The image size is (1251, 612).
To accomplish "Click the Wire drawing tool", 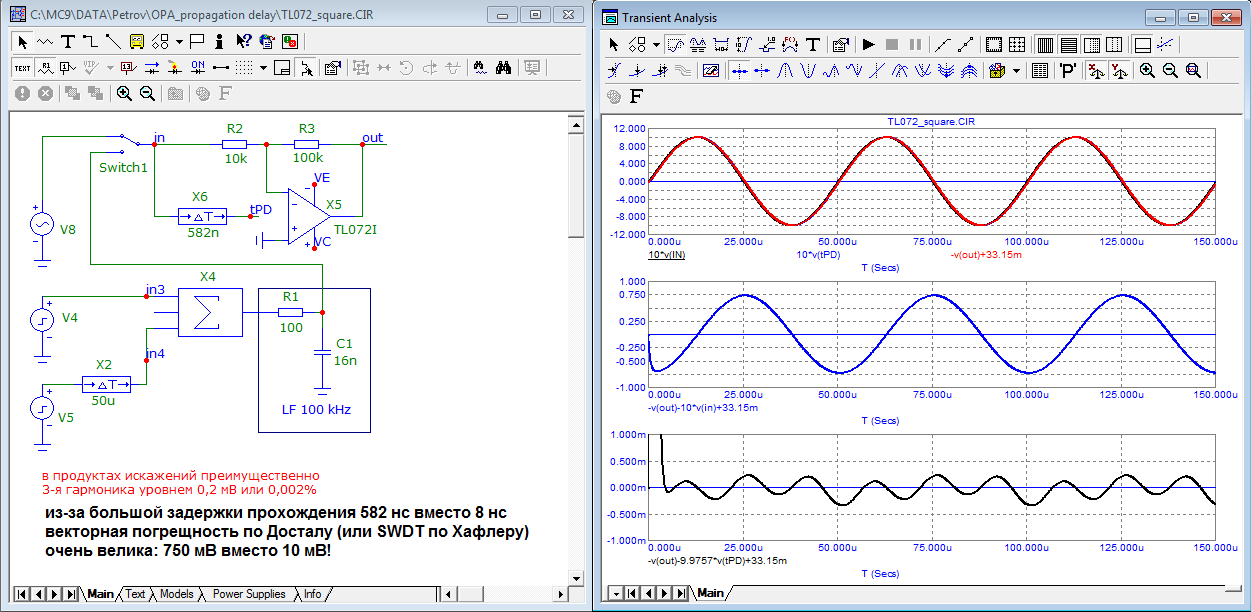I will [90, 42].
